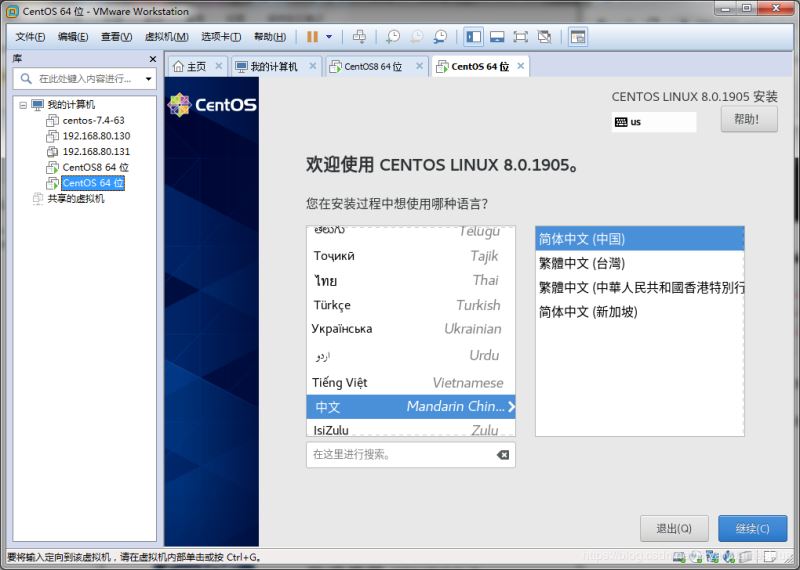800x570 pixels.
Task: Toggle the library sidebar view icon
Action: pyautogui.click(x=473, y=37)
